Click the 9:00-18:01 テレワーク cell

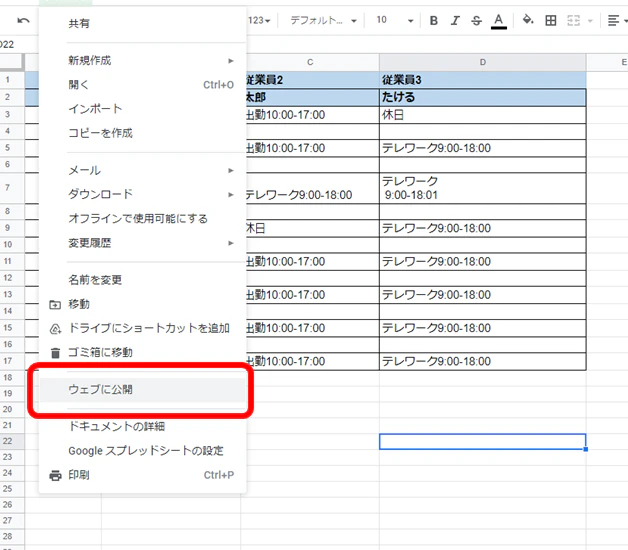click(x=483, y=188)
